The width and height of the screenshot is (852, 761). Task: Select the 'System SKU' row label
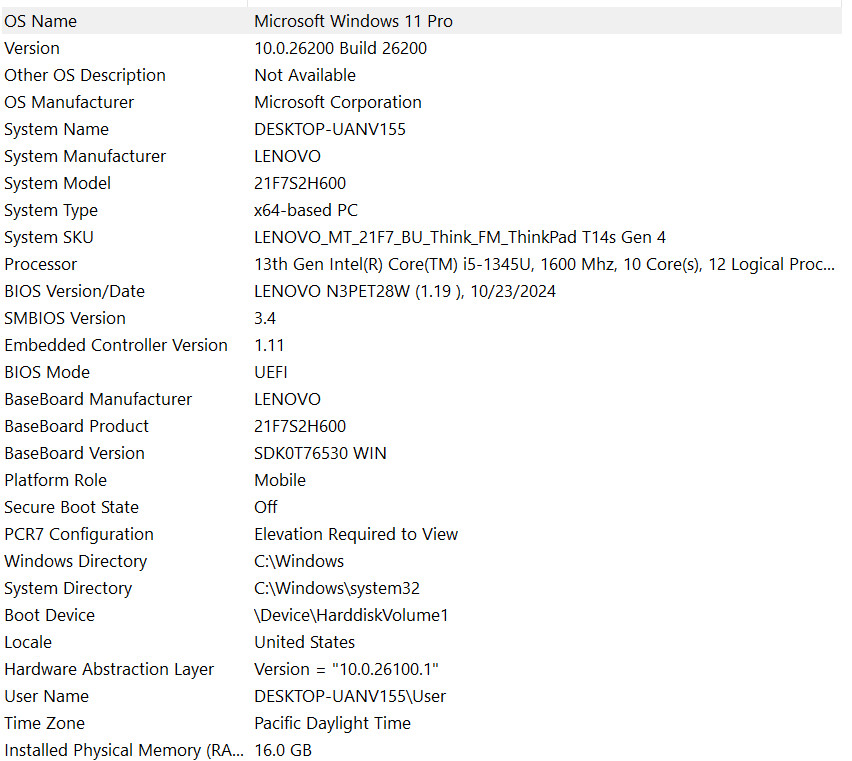tap(49, 237)
